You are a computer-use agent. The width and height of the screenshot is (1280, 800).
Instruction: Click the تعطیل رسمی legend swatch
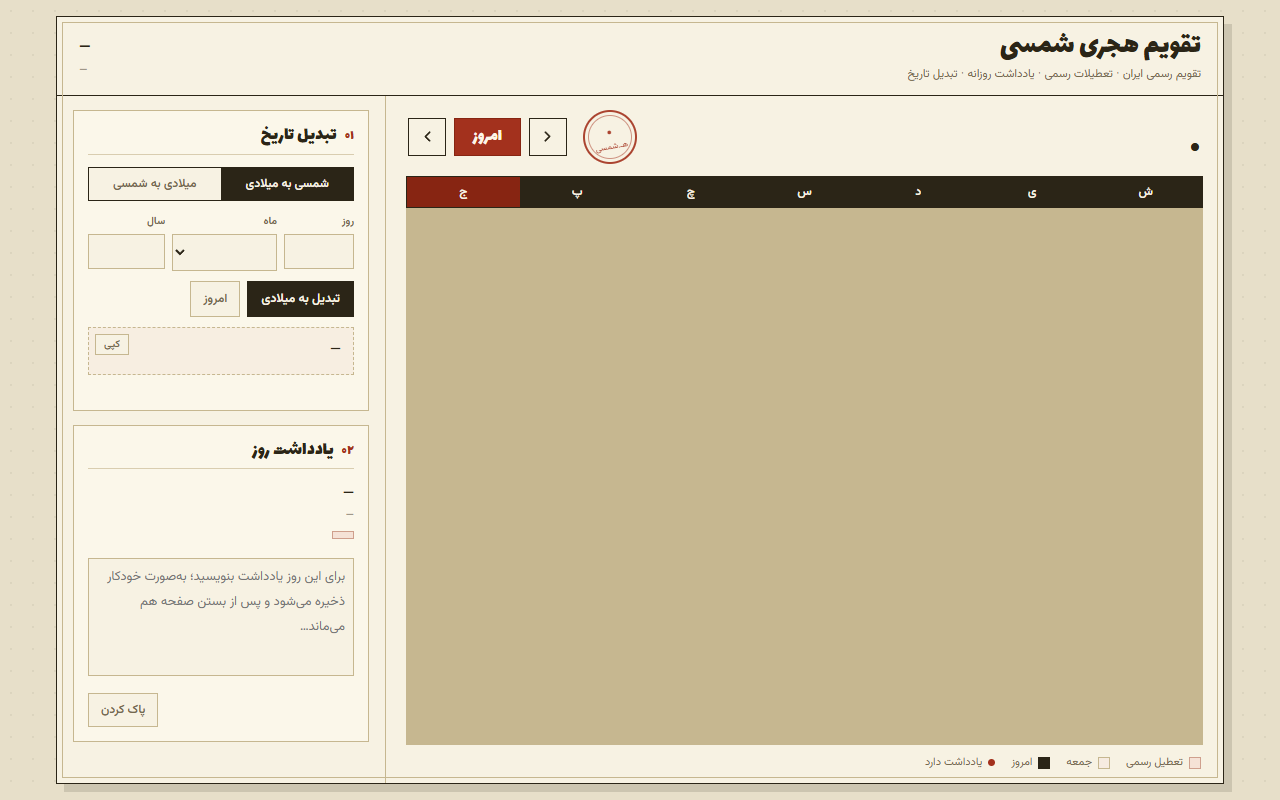[x=1195, y=763]
